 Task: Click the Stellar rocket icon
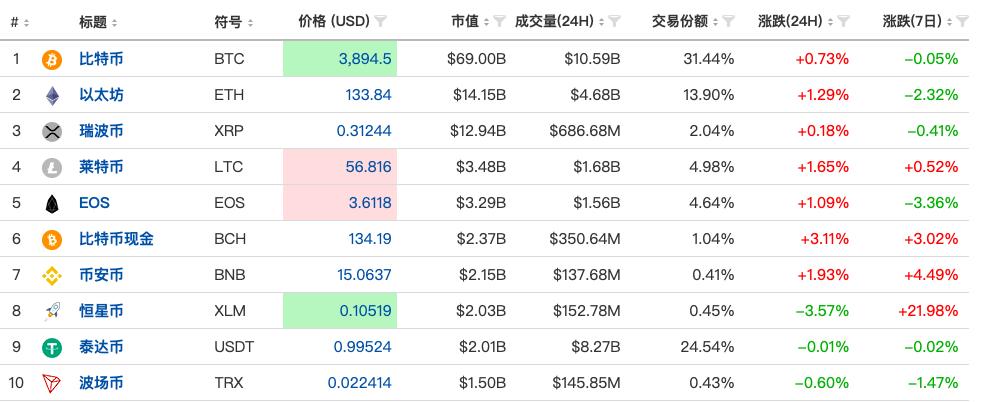pyautogui.click(x=52, y=311)
